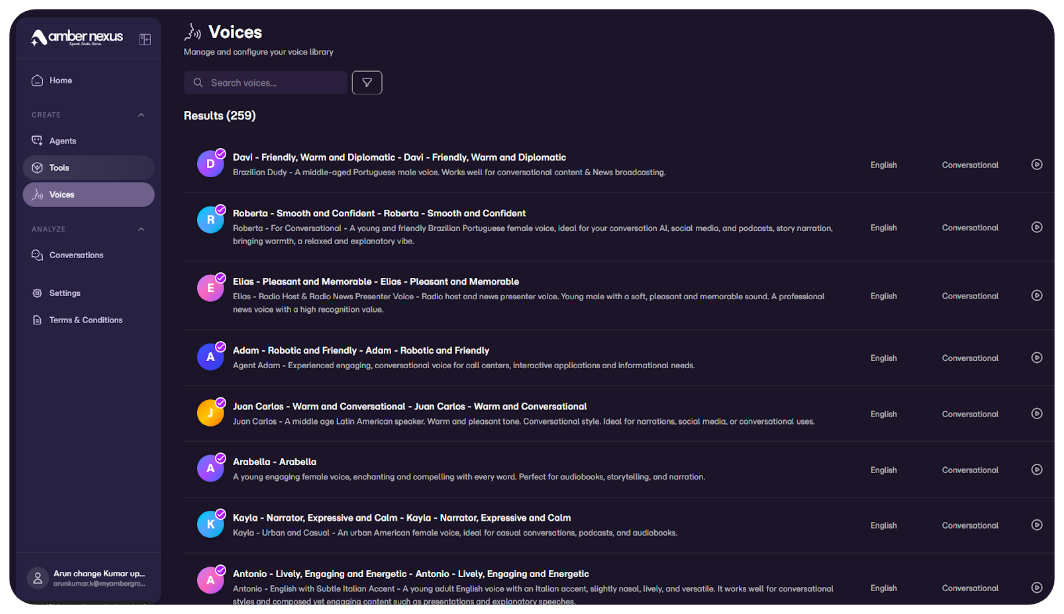This screenshot has height=614, width=1064.
Task: Collapse the ANALYZE section chevron
Action: coord(141,229)
